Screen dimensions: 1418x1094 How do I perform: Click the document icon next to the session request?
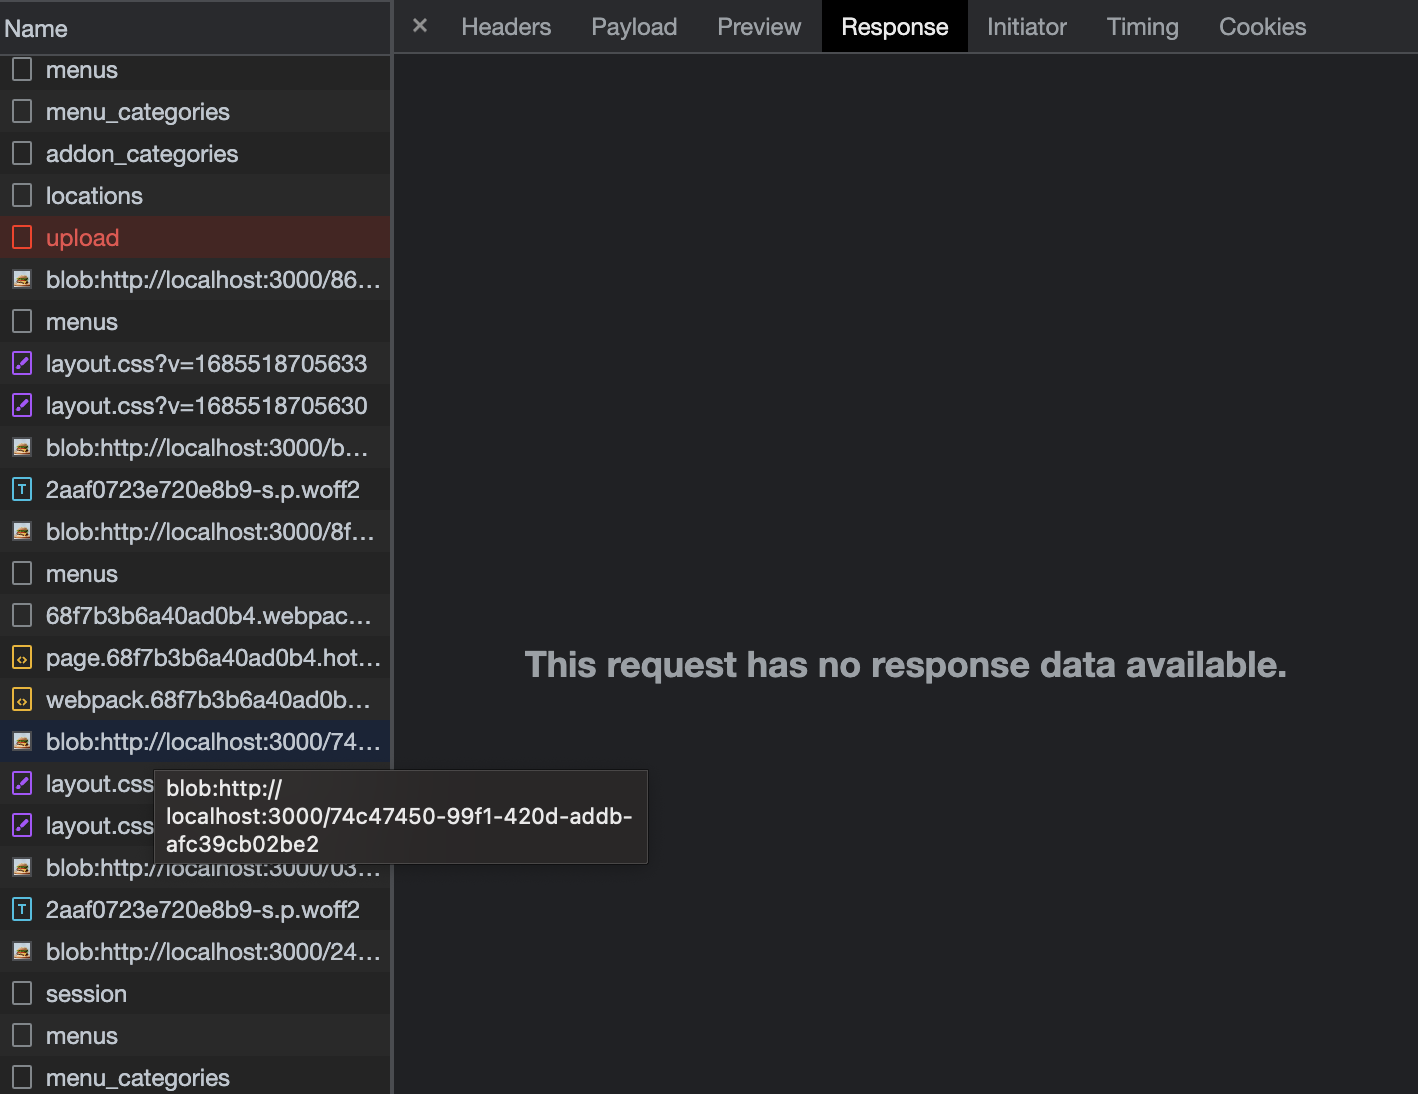tap(22, 993)
